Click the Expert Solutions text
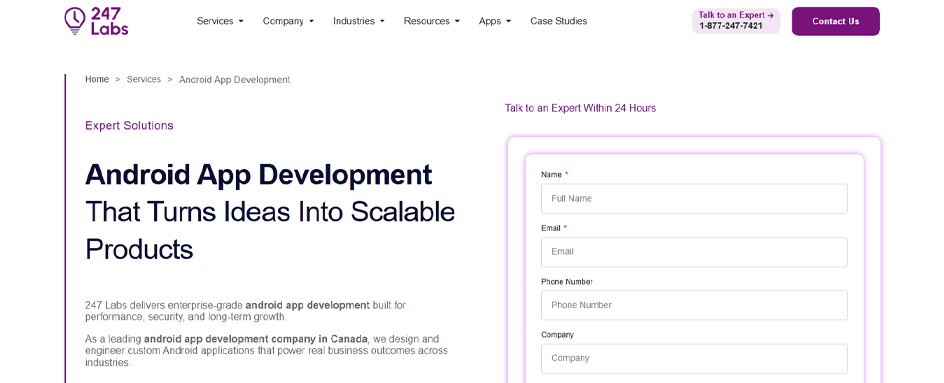 pos(129,125)
